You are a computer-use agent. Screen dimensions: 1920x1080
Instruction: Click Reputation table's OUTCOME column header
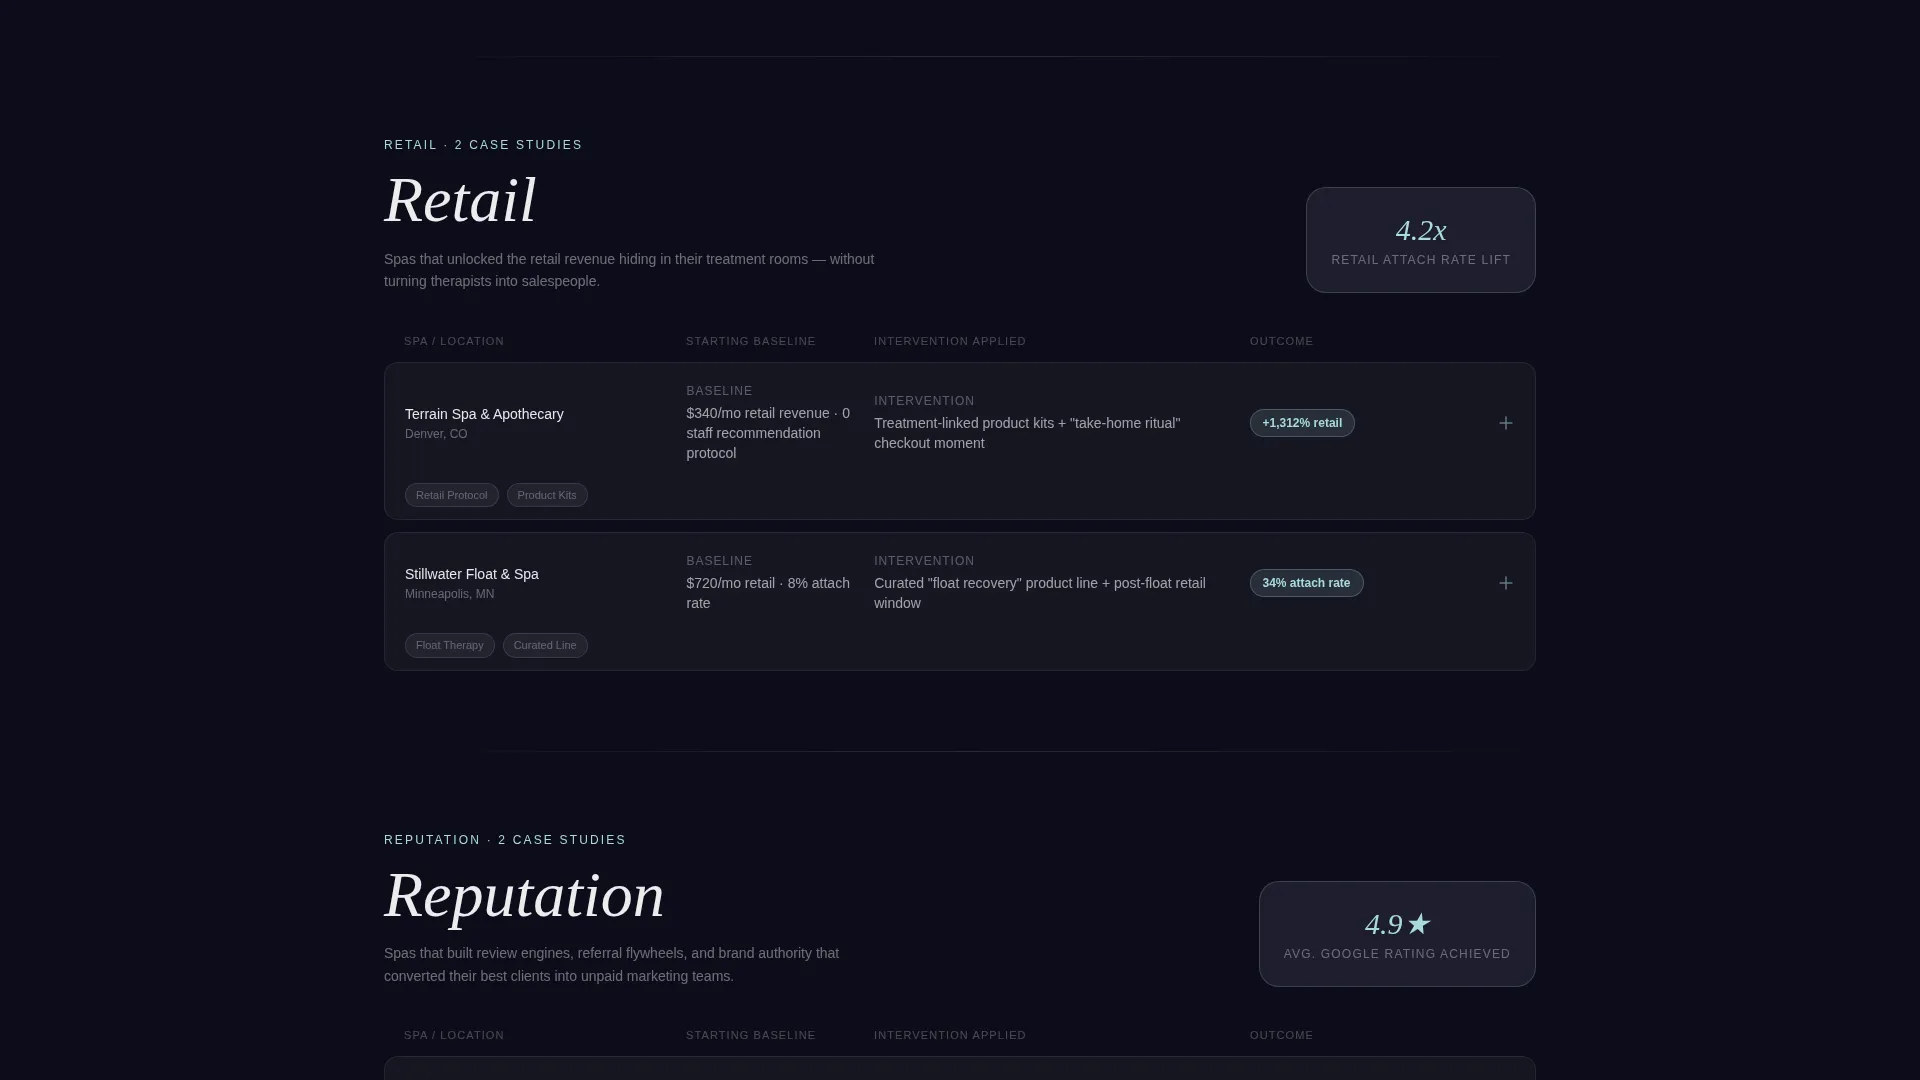point(1281,1035)
